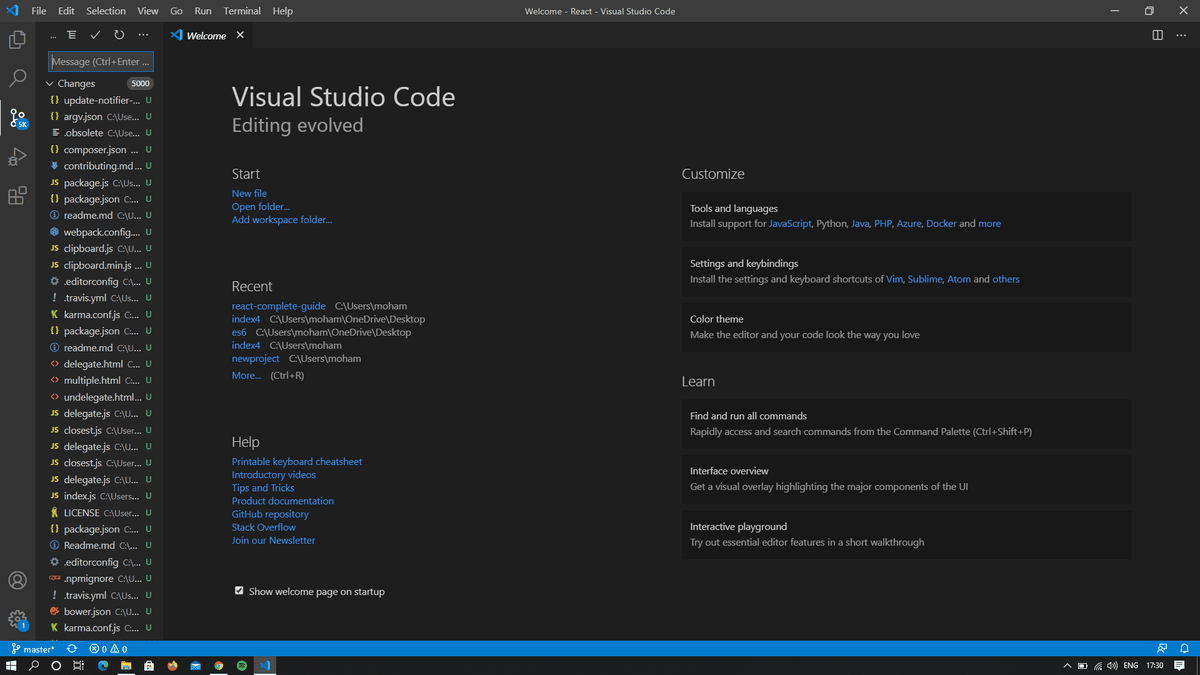Click the commit checkmark icon
The width and height of the screenshot is (1200, 675).
coord(95,35)
